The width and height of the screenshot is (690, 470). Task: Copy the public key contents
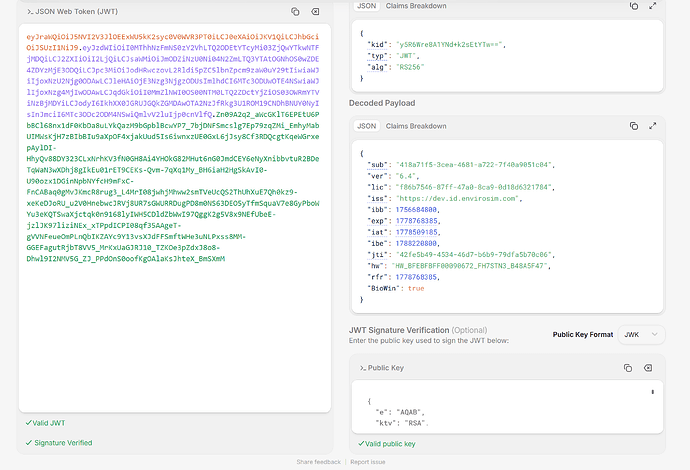(x=628, y=368)
